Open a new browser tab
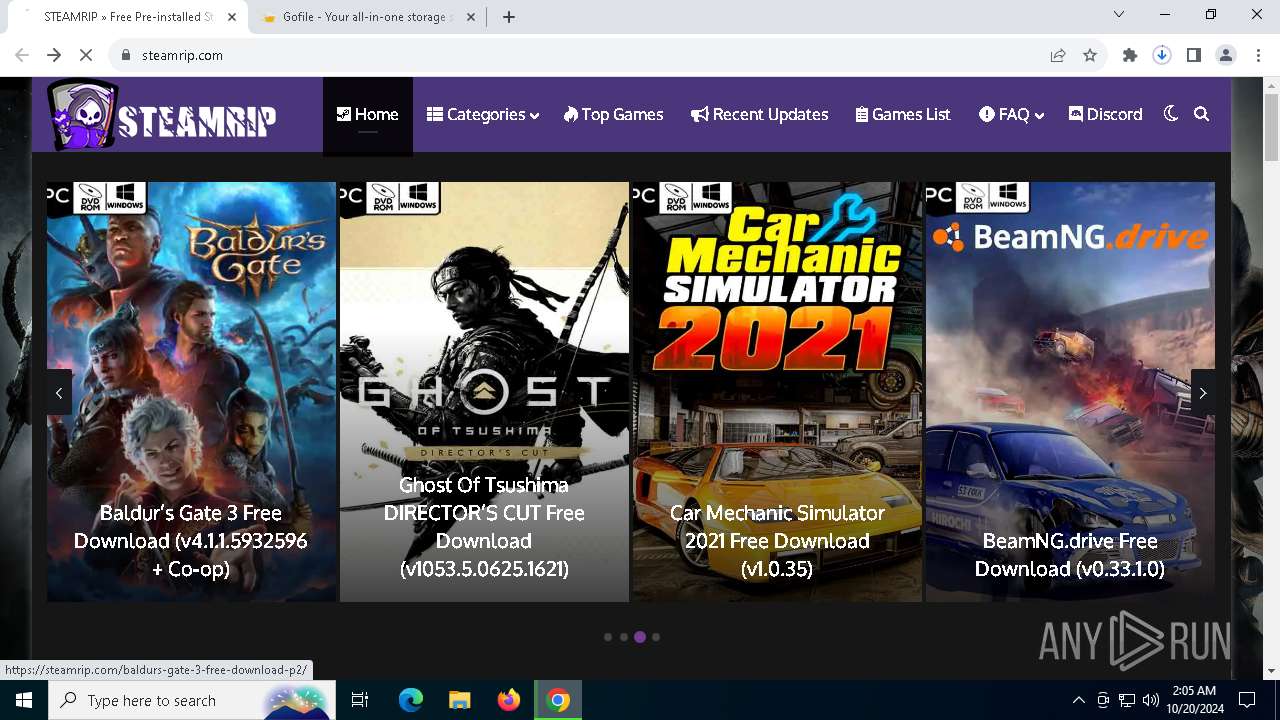Image resolution: width=1280 pixels, height=720 pixels. click(x=509, y=17)
